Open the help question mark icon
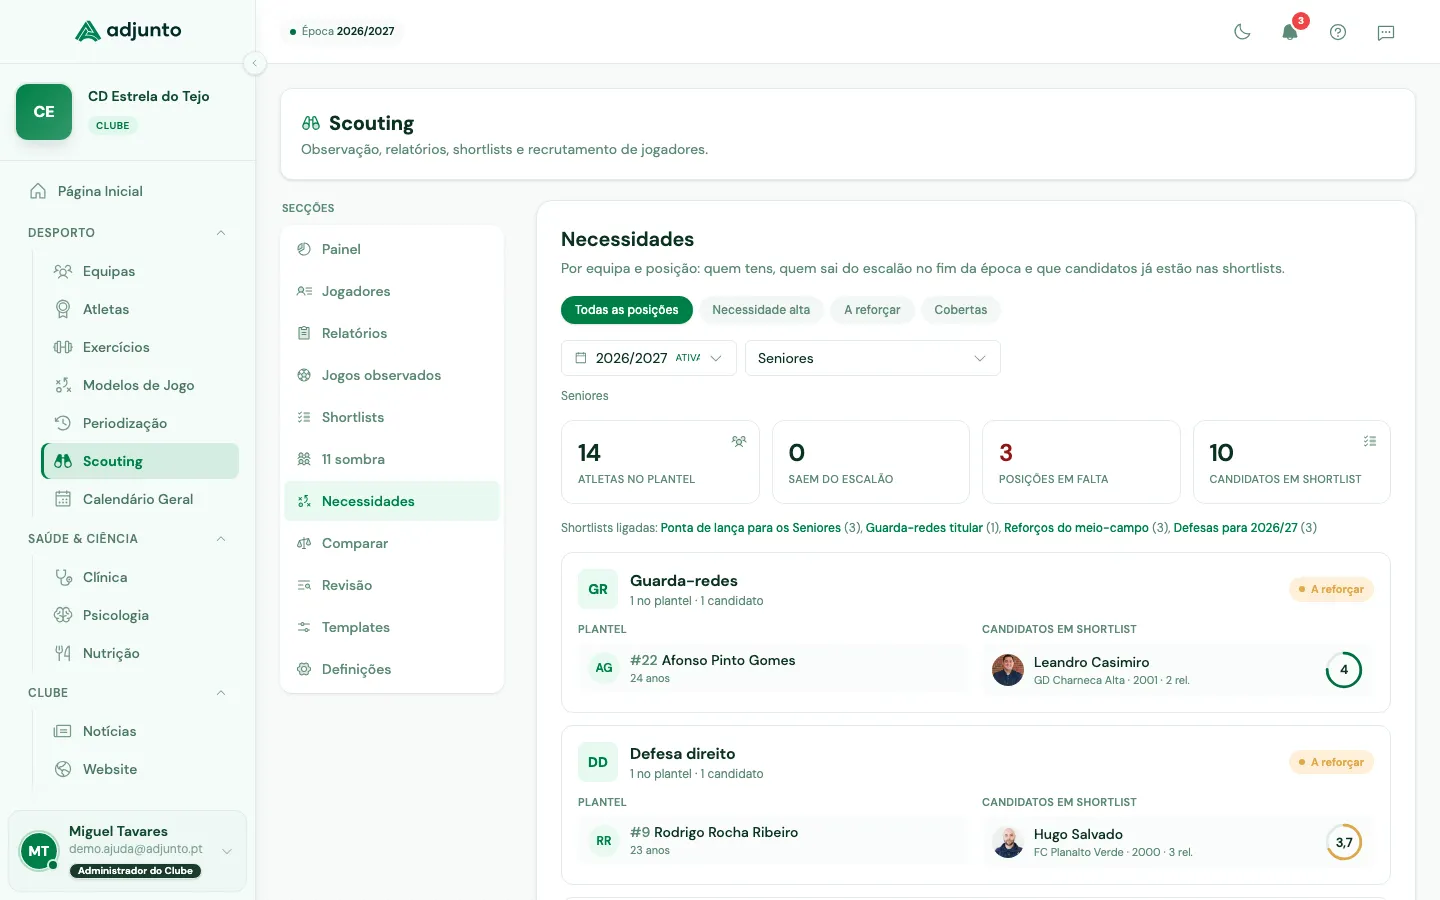The image size is (1440, 900). pyautogui.click(x=1338, y=32)
